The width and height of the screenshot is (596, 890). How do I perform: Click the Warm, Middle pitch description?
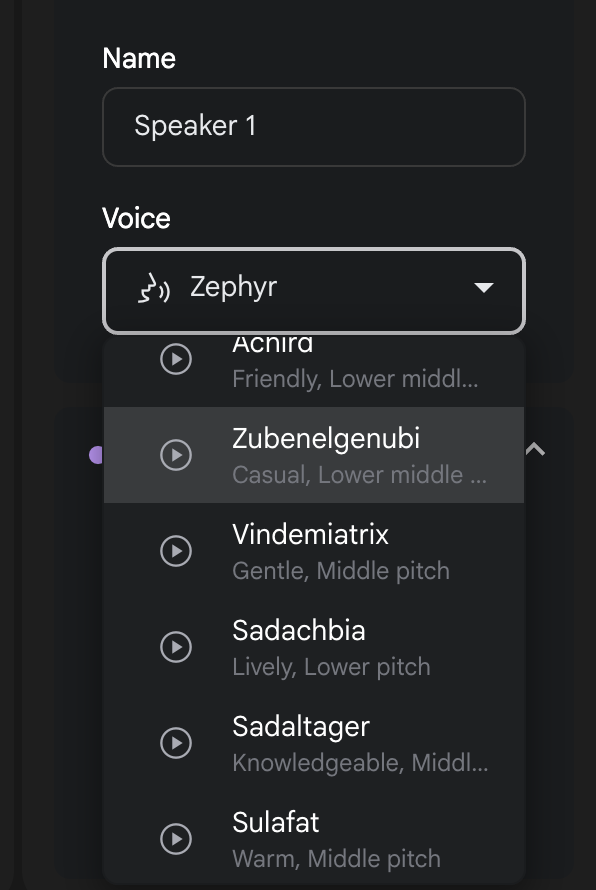pos(336,858)
